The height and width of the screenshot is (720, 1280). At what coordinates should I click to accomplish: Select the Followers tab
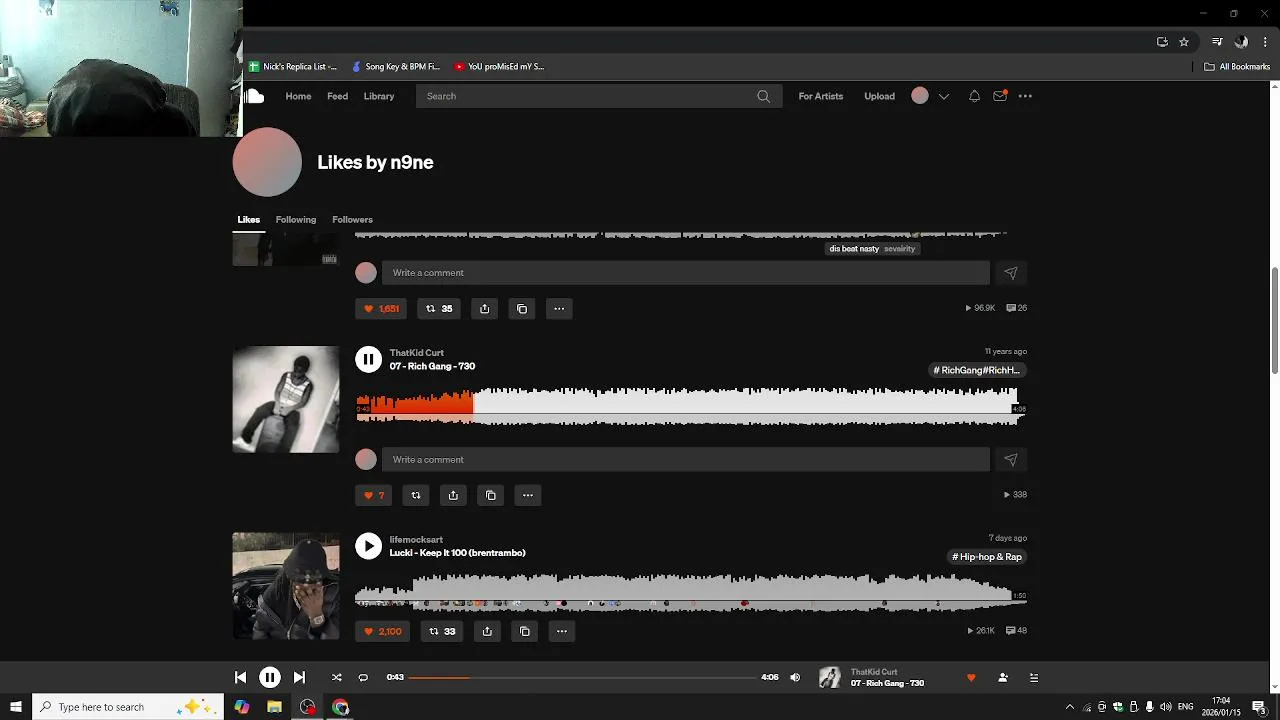point(352,220)
